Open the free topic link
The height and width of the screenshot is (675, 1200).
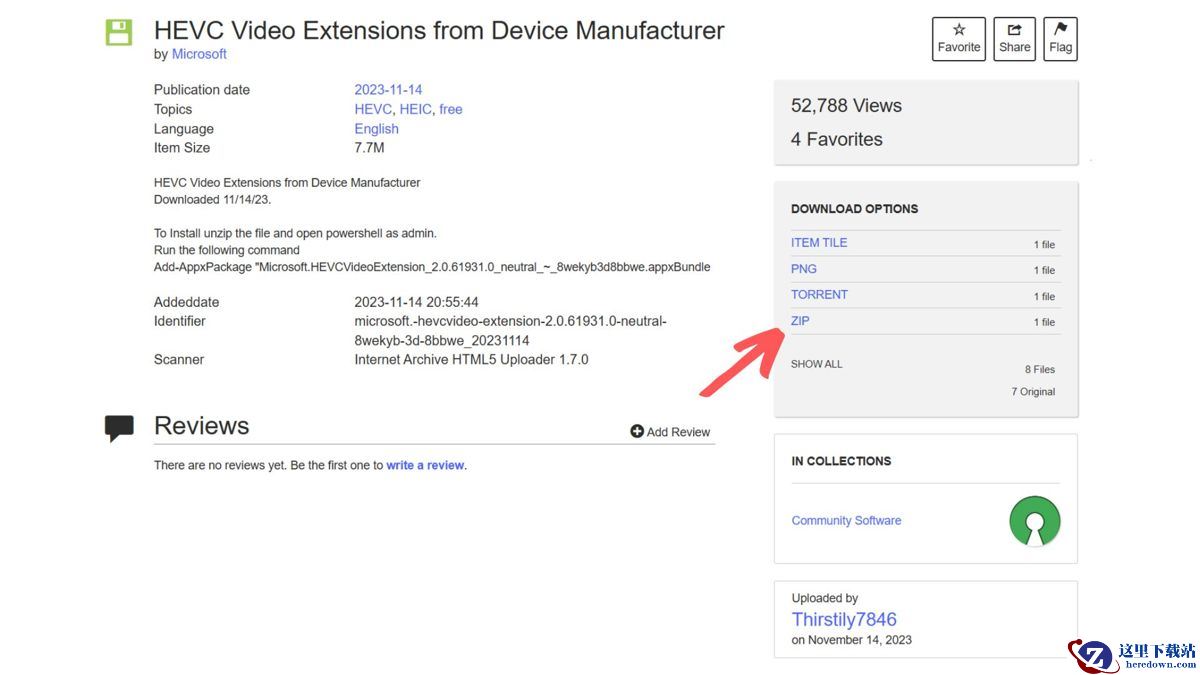(x=451, y=109)
